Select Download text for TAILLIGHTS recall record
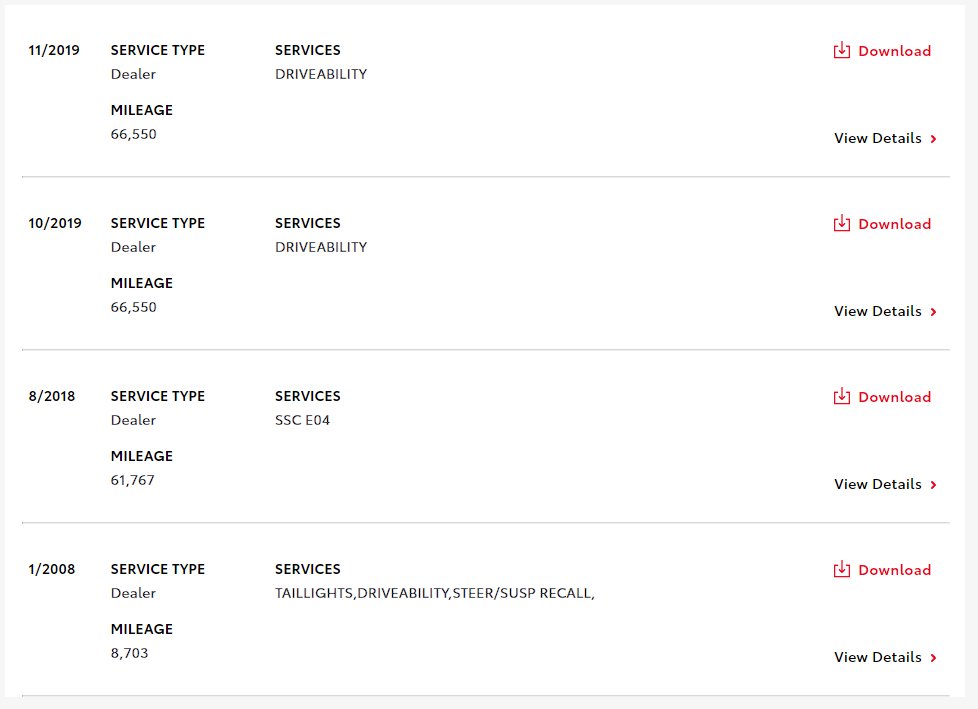 point(894,570)
